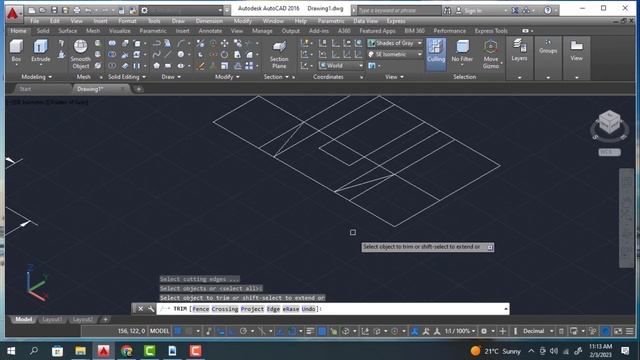The height and width of the screenshot is (360, 640).
Task: Choose the eRase option in TRIM command
Action: (x=291, y=309)
